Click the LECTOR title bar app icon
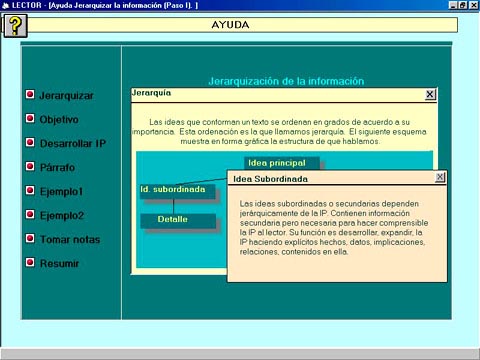The height and width of the screenshot is (360, 480). point(5,5)
